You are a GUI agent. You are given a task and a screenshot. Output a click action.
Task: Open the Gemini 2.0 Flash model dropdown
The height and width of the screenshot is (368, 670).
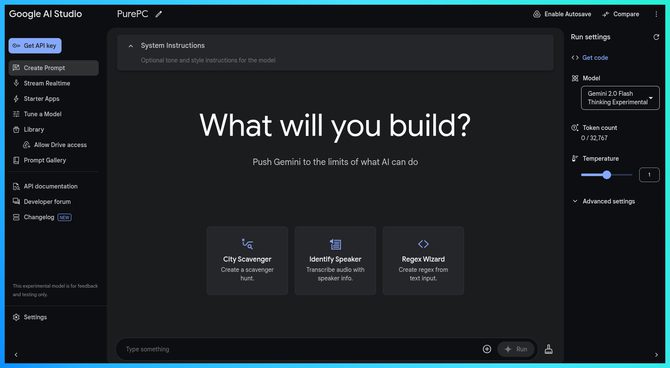click(620, 98)
